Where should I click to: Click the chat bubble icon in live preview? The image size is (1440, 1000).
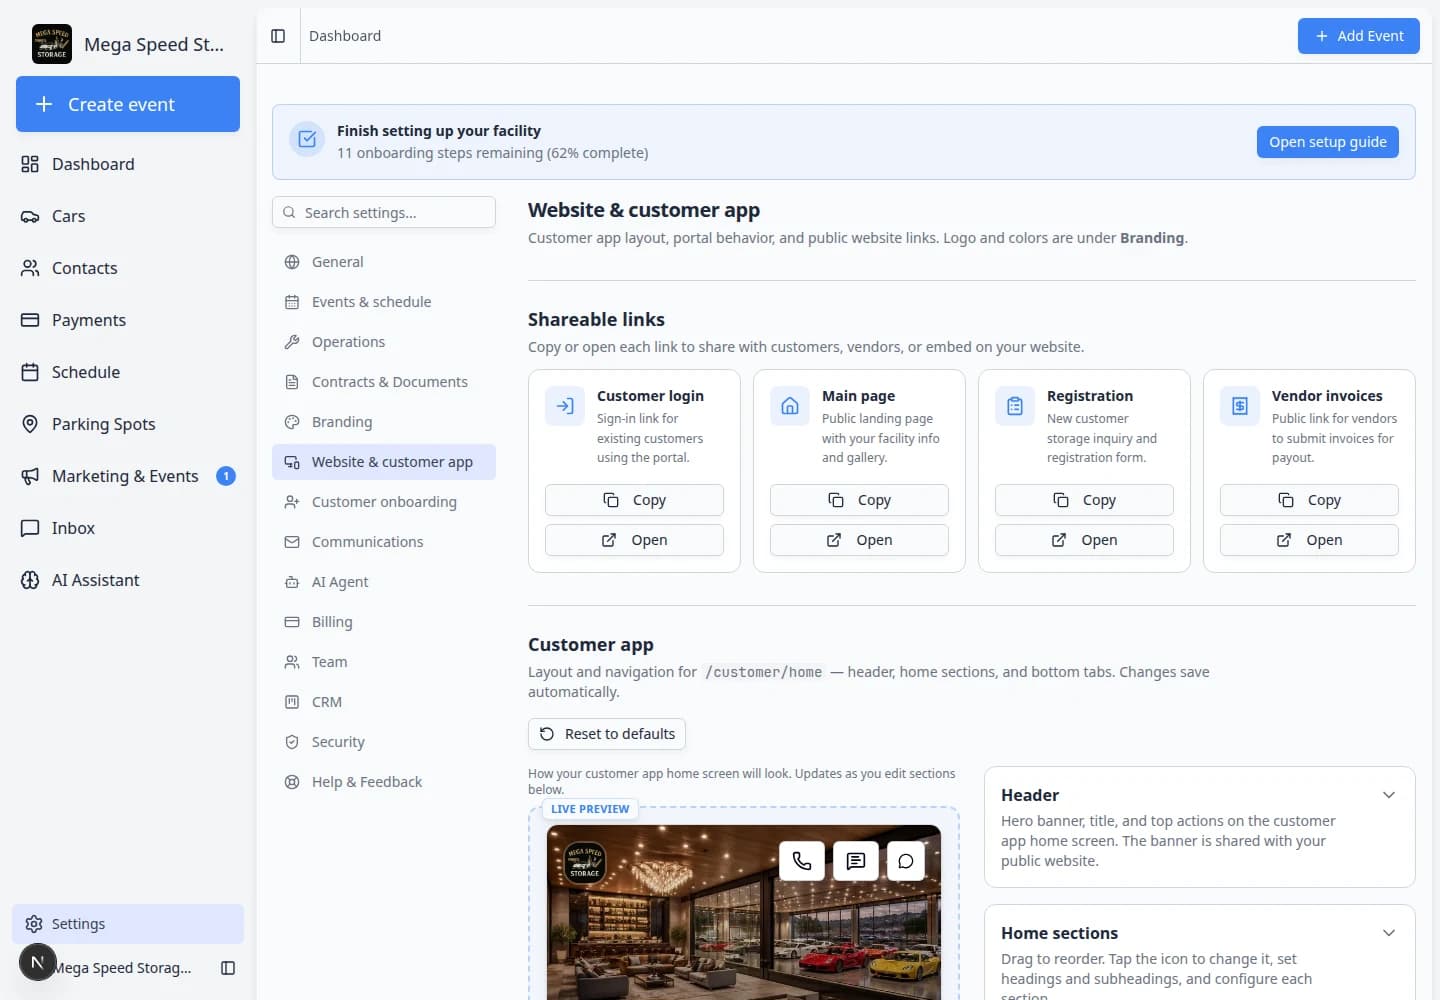pyautogui.click(x=906, y=860)
